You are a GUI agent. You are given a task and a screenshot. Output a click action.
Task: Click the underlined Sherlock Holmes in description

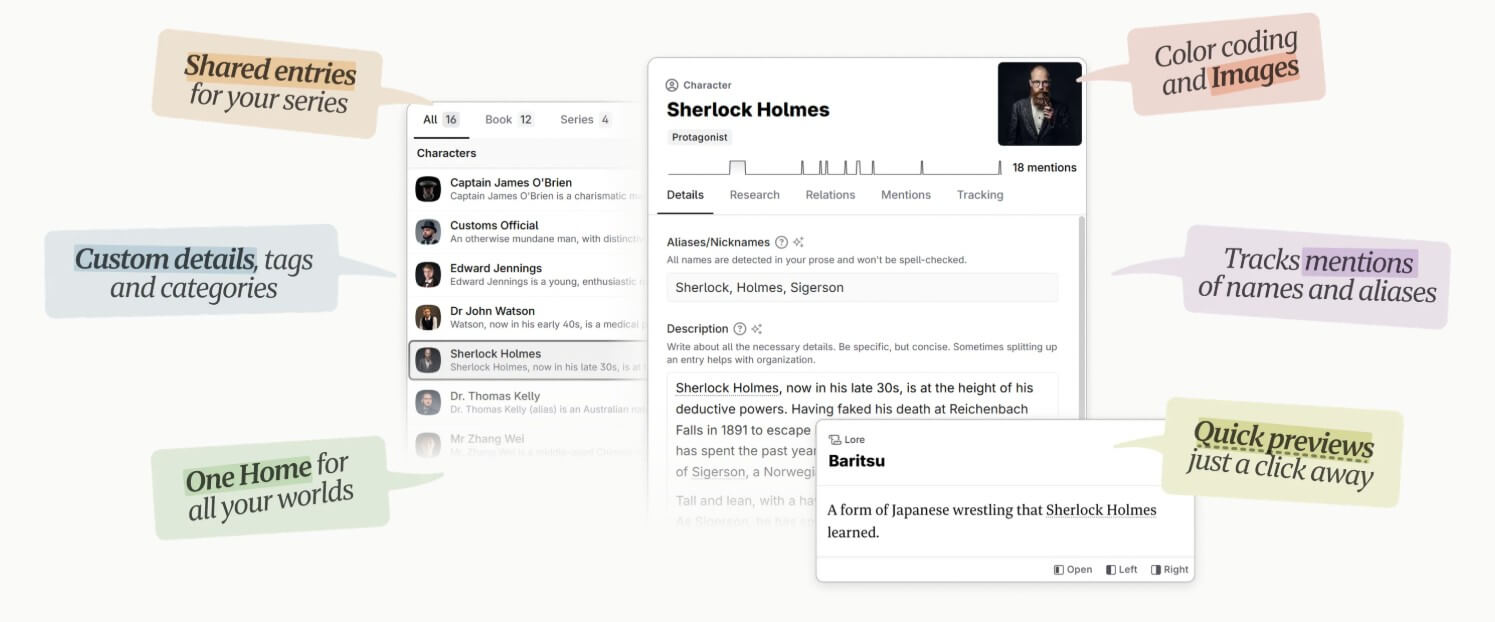pos(727,388)
